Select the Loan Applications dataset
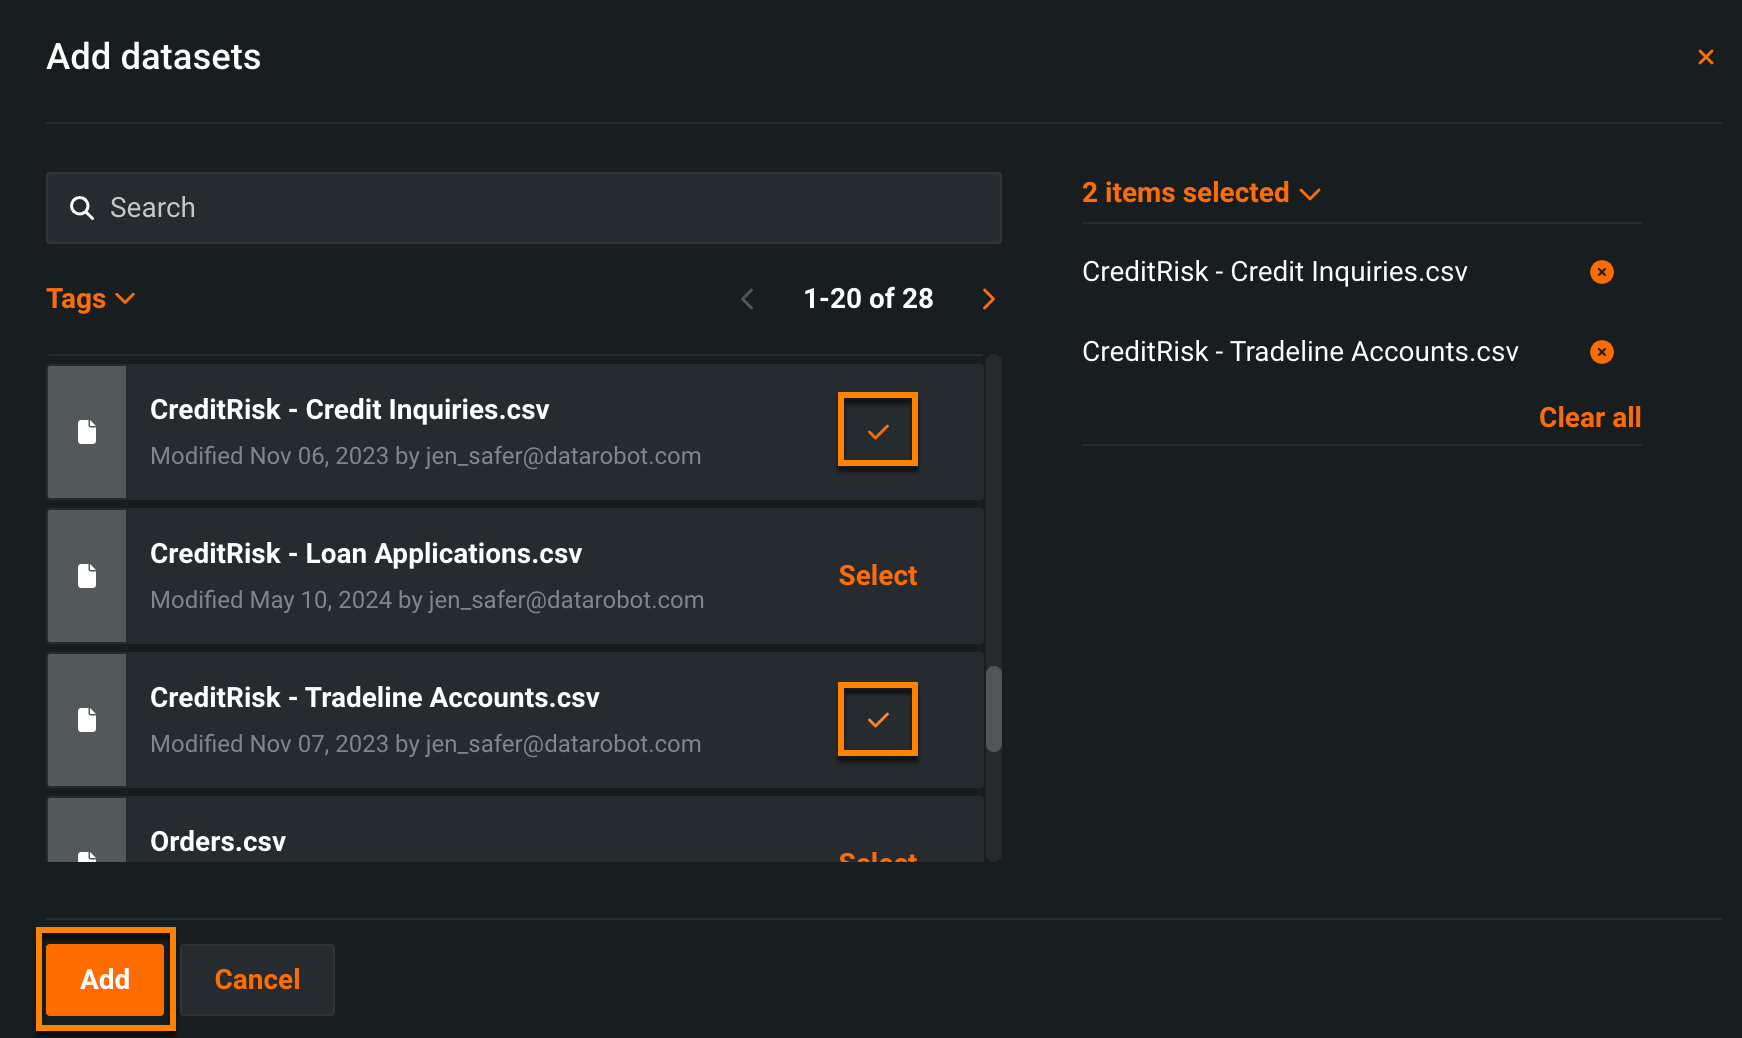Image resolution: width=1742 pixels, height=1038 pixels. pos(877,576)
